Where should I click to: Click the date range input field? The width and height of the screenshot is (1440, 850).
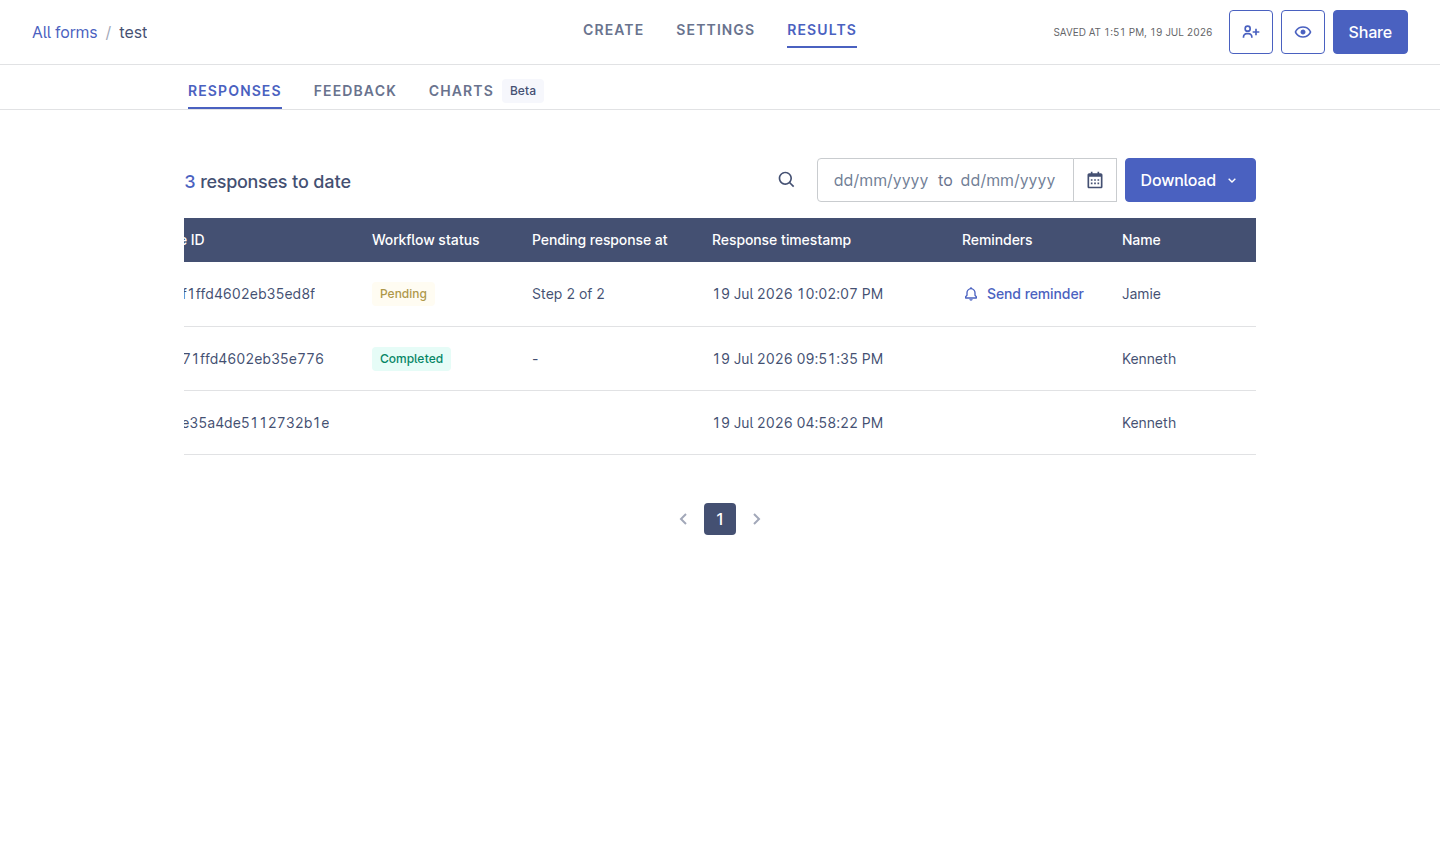[945, 180]
